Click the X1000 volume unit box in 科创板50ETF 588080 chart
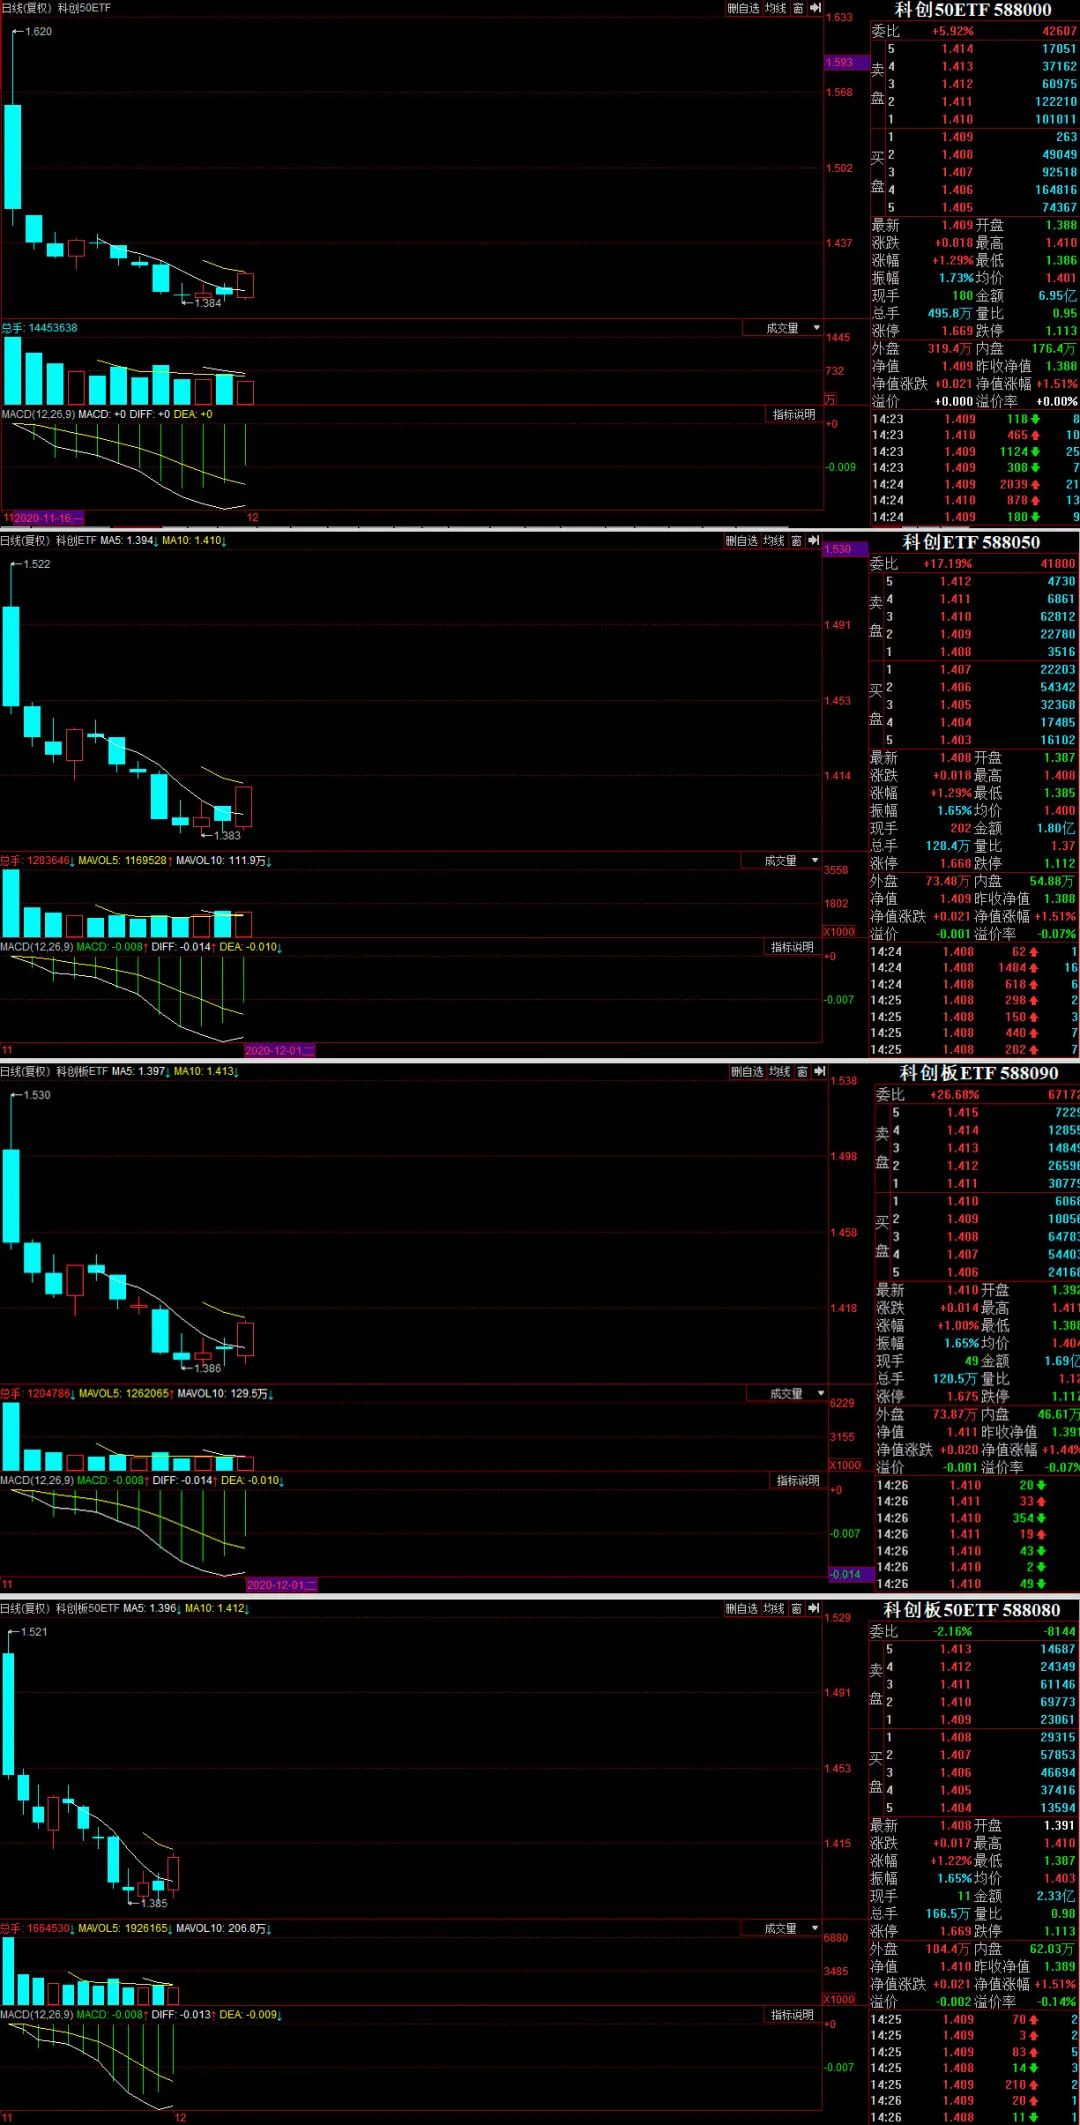The image size is (1080, 2125). (839, 1999)
